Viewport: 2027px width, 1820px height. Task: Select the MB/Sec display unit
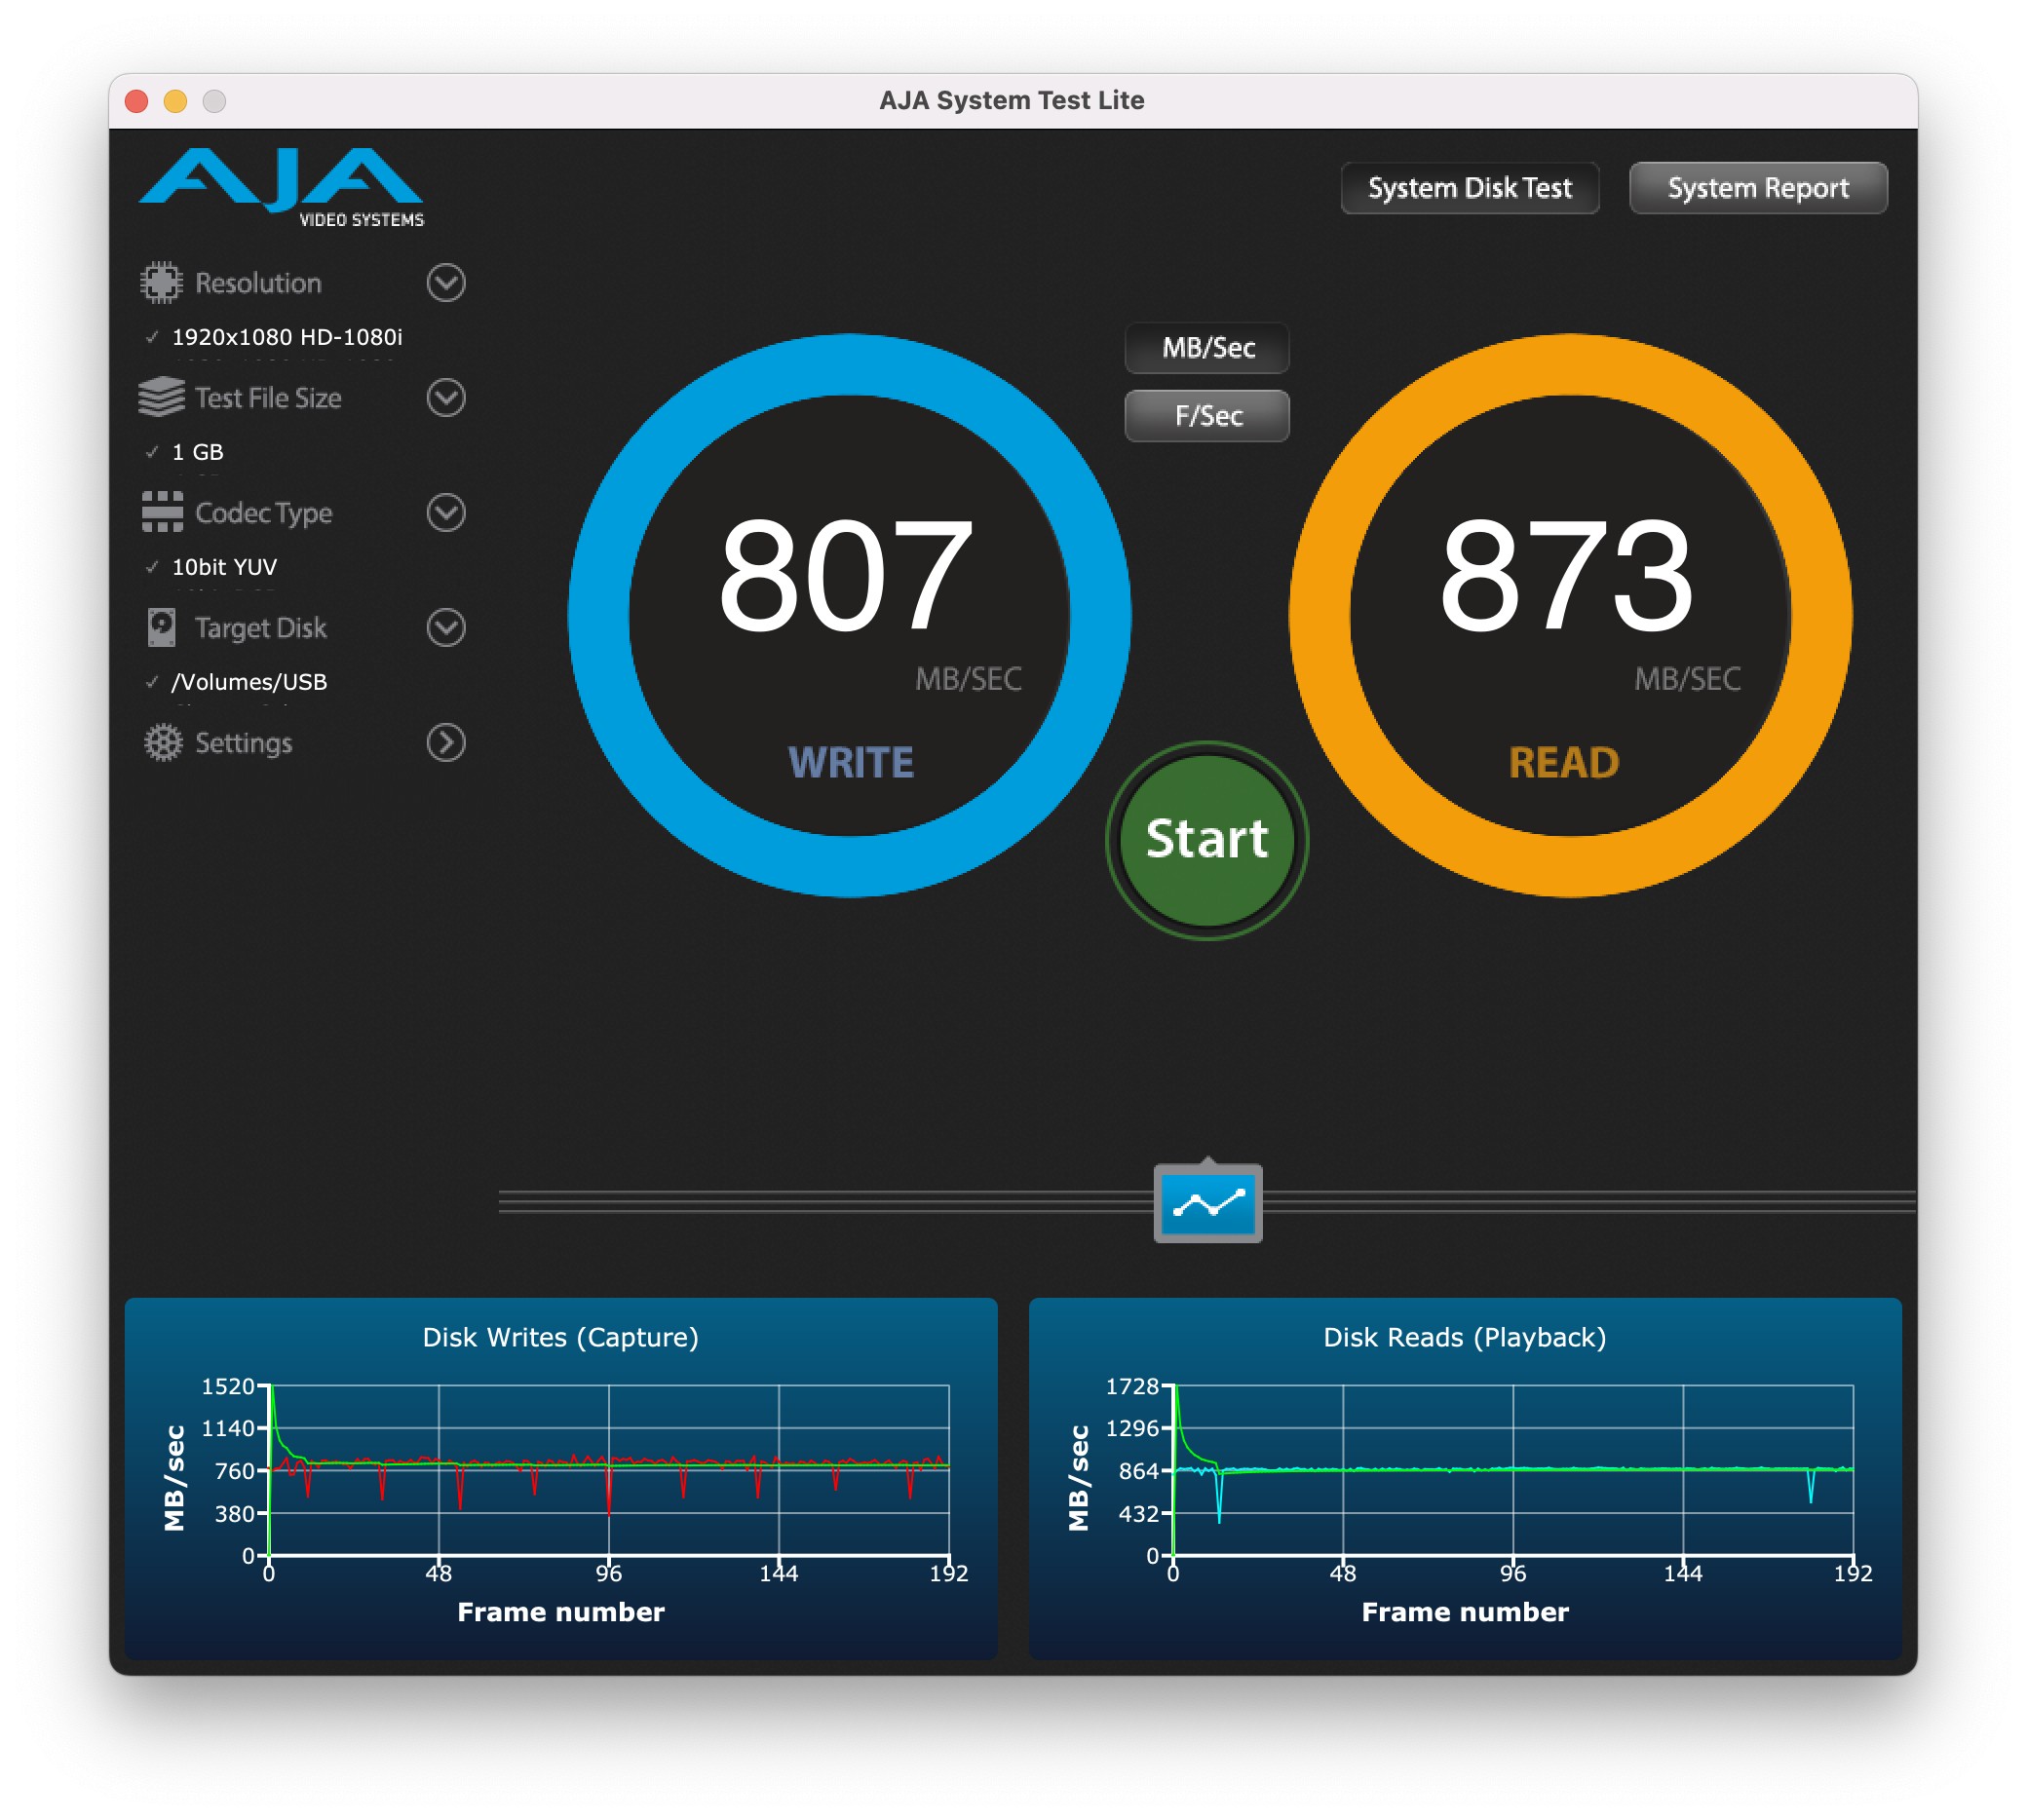[x=1207, y=348]
